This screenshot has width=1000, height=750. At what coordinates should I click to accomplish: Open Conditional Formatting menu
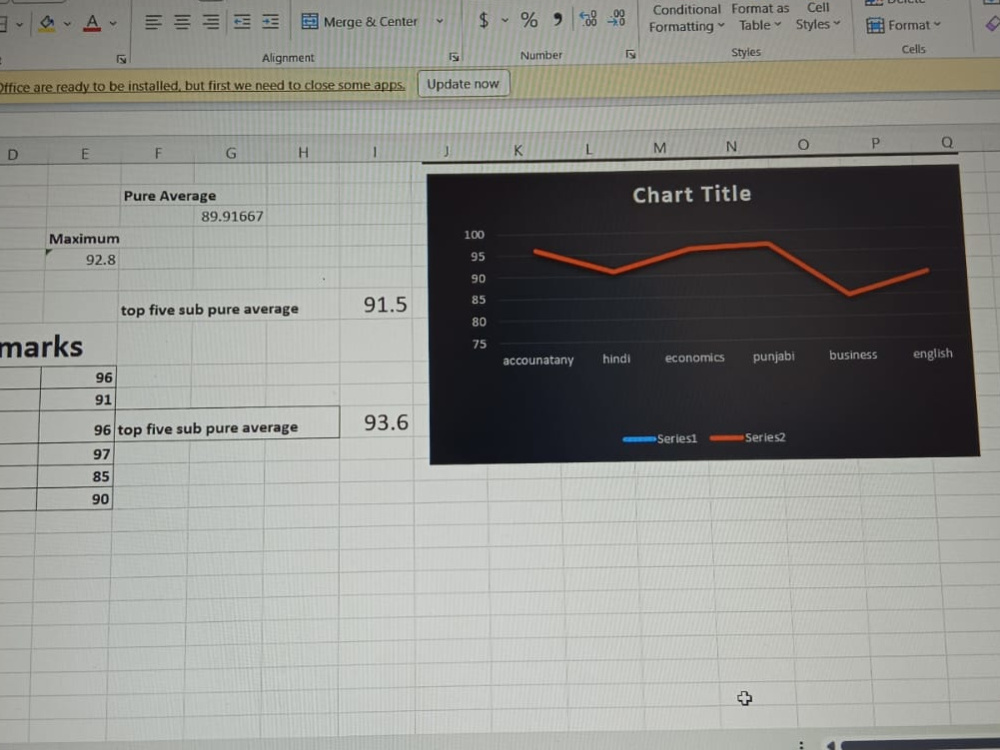(686, 18)
